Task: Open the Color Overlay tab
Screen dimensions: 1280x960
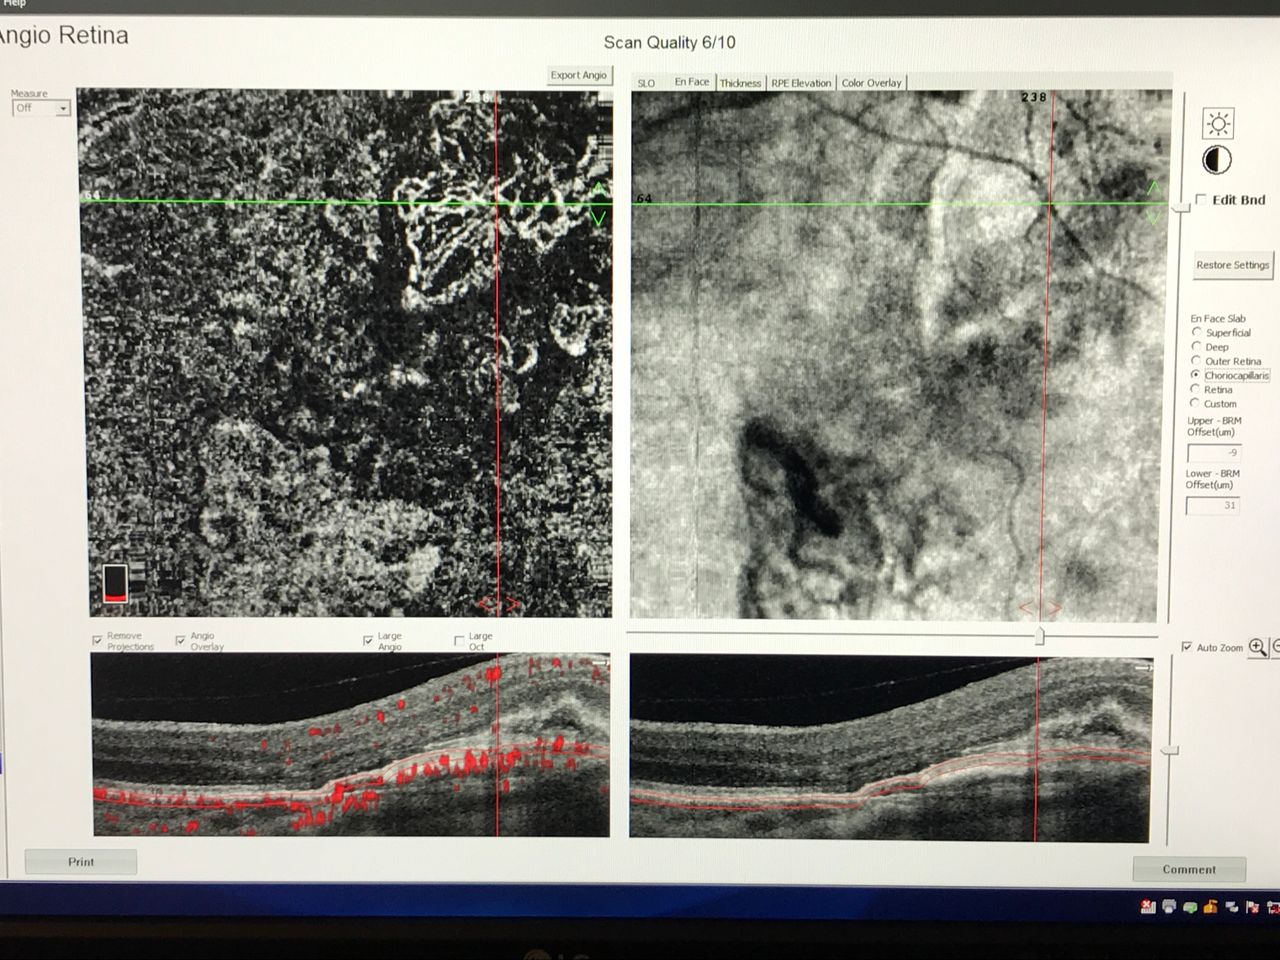Action: [871, 83]
